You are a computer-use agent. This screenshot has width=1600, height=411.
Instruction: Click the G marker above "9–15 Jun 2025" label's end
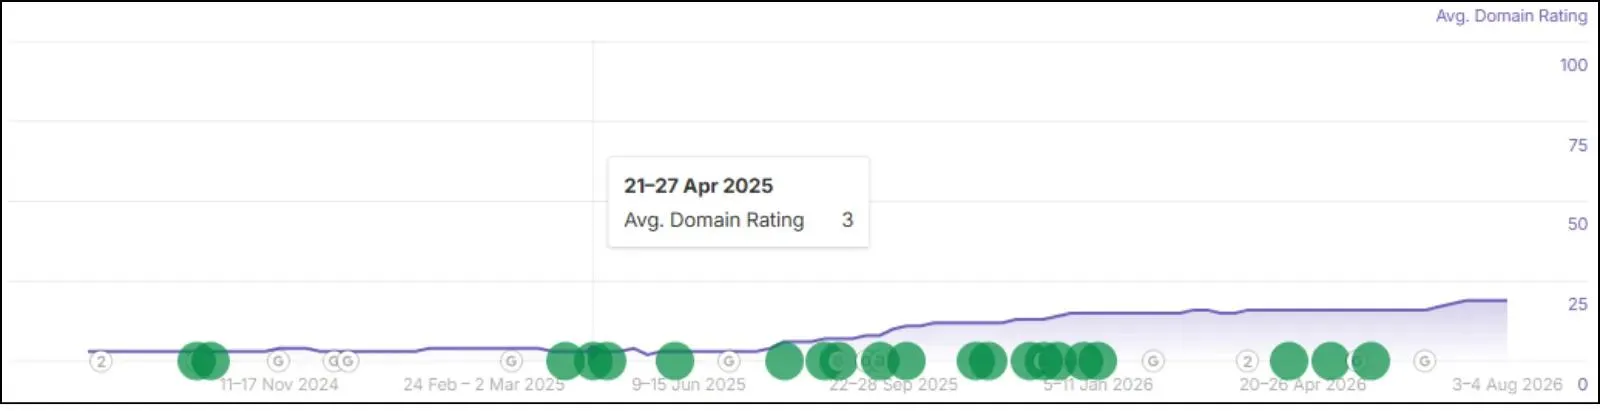tap(729, 361)
